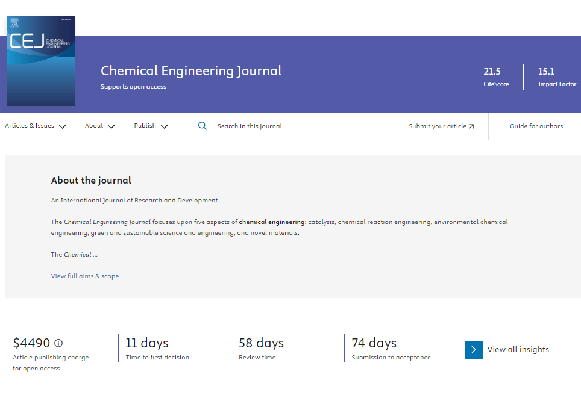Screen dimensions: 581x393
Task: Click View all insights link
Action: 518,349
